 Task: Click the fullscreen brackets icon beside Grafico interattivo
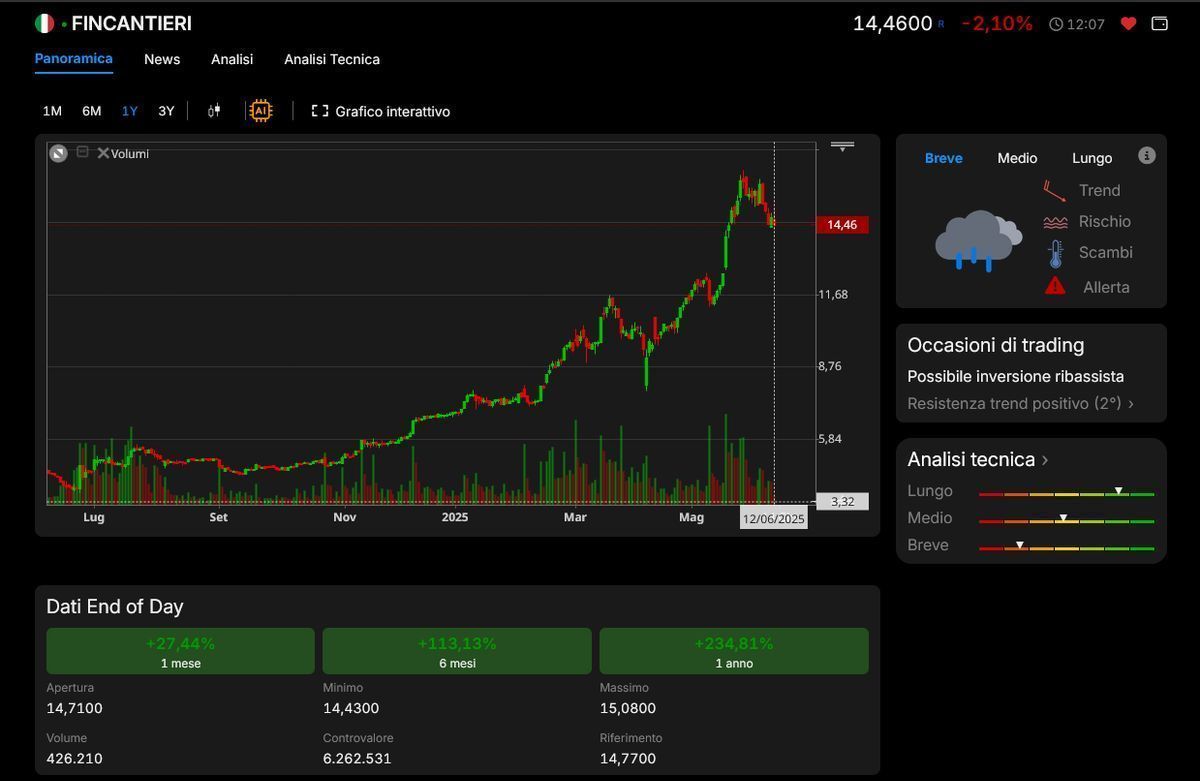[x=320, y=111]
